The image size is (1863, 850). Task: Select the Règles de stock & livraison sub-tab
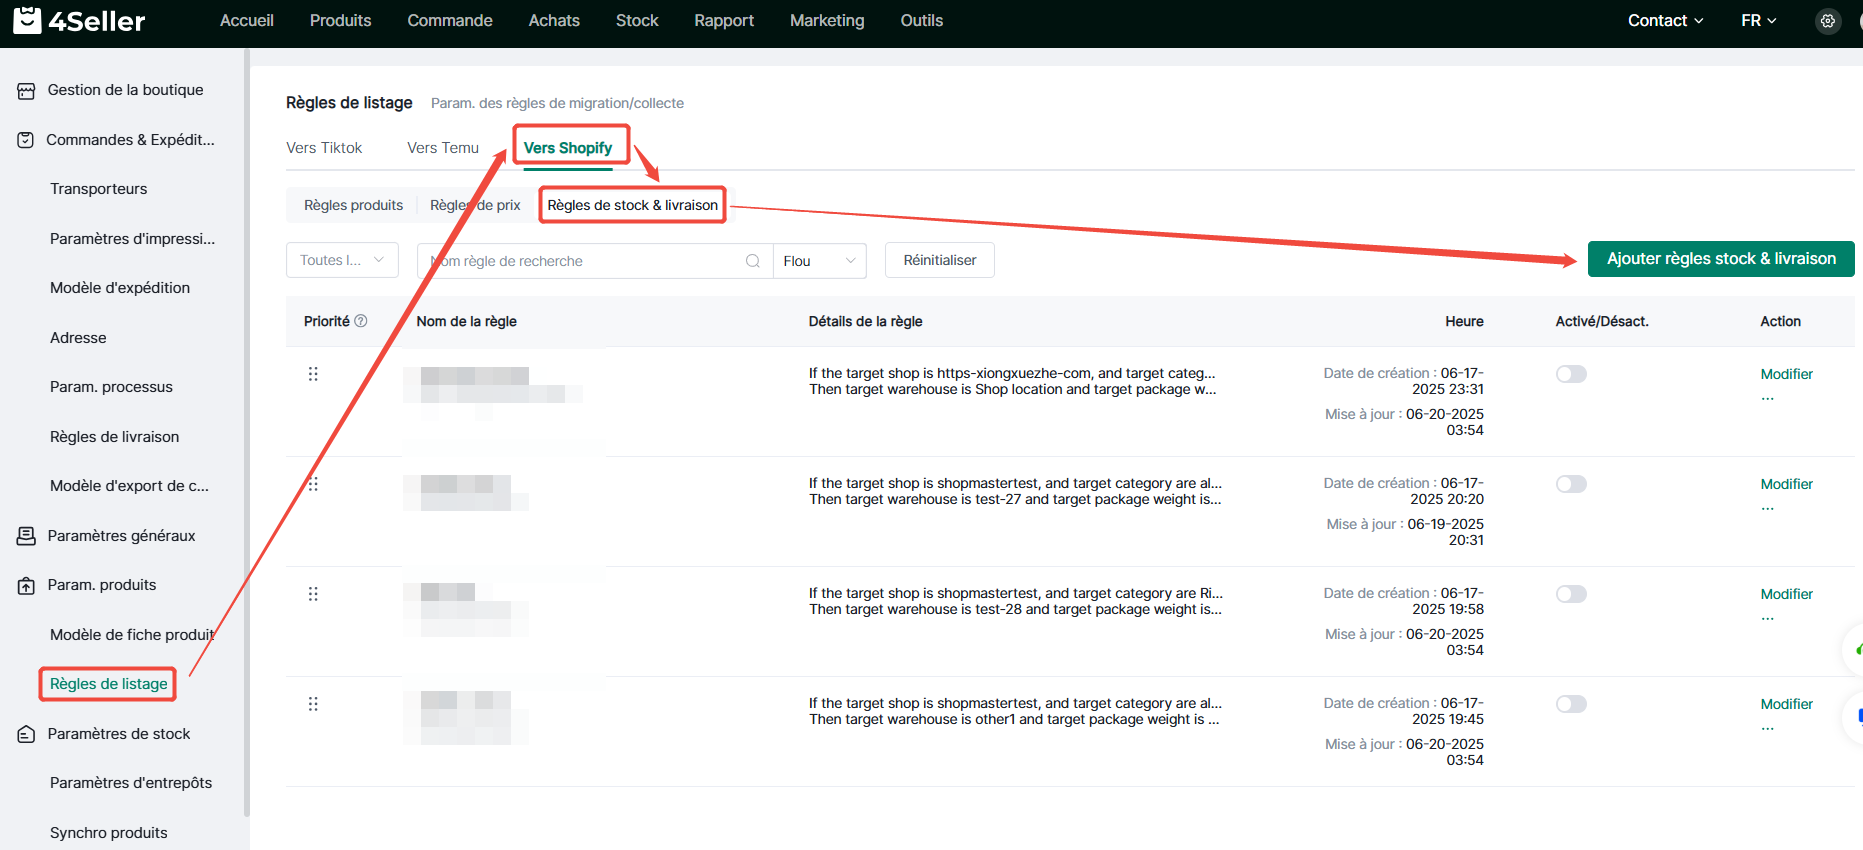[x=633, y=205]
